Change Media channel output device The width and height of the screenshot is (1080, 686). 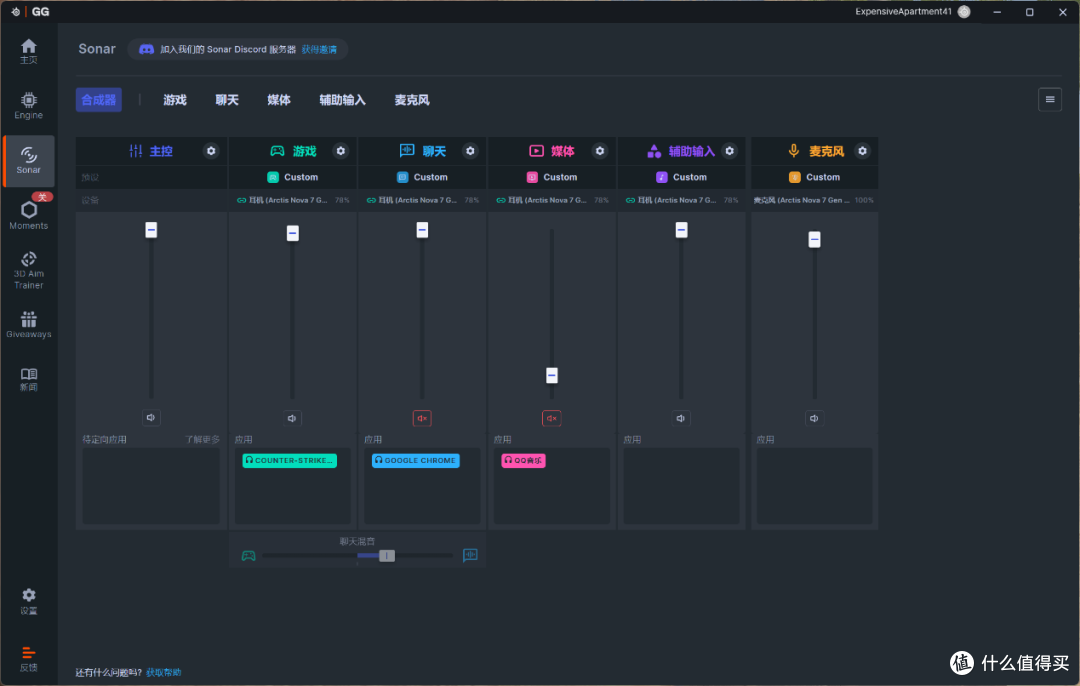pos(552,200)
